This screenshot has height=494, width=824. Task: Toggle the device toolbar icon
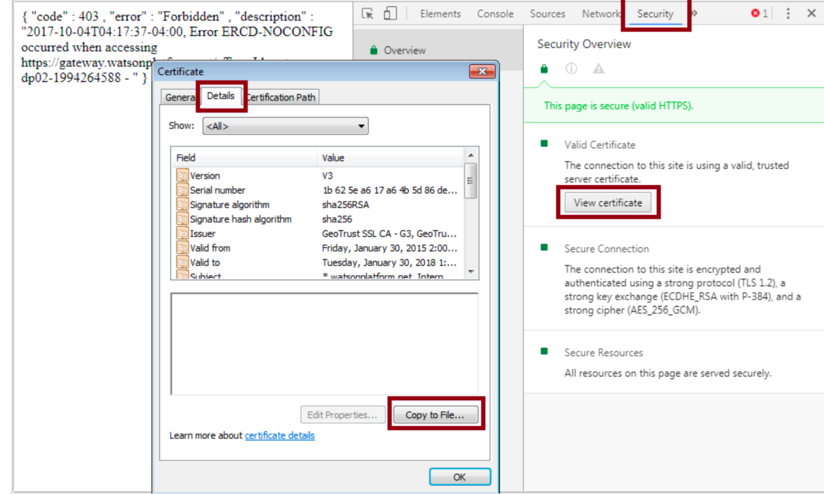click(x=390, y=13)
